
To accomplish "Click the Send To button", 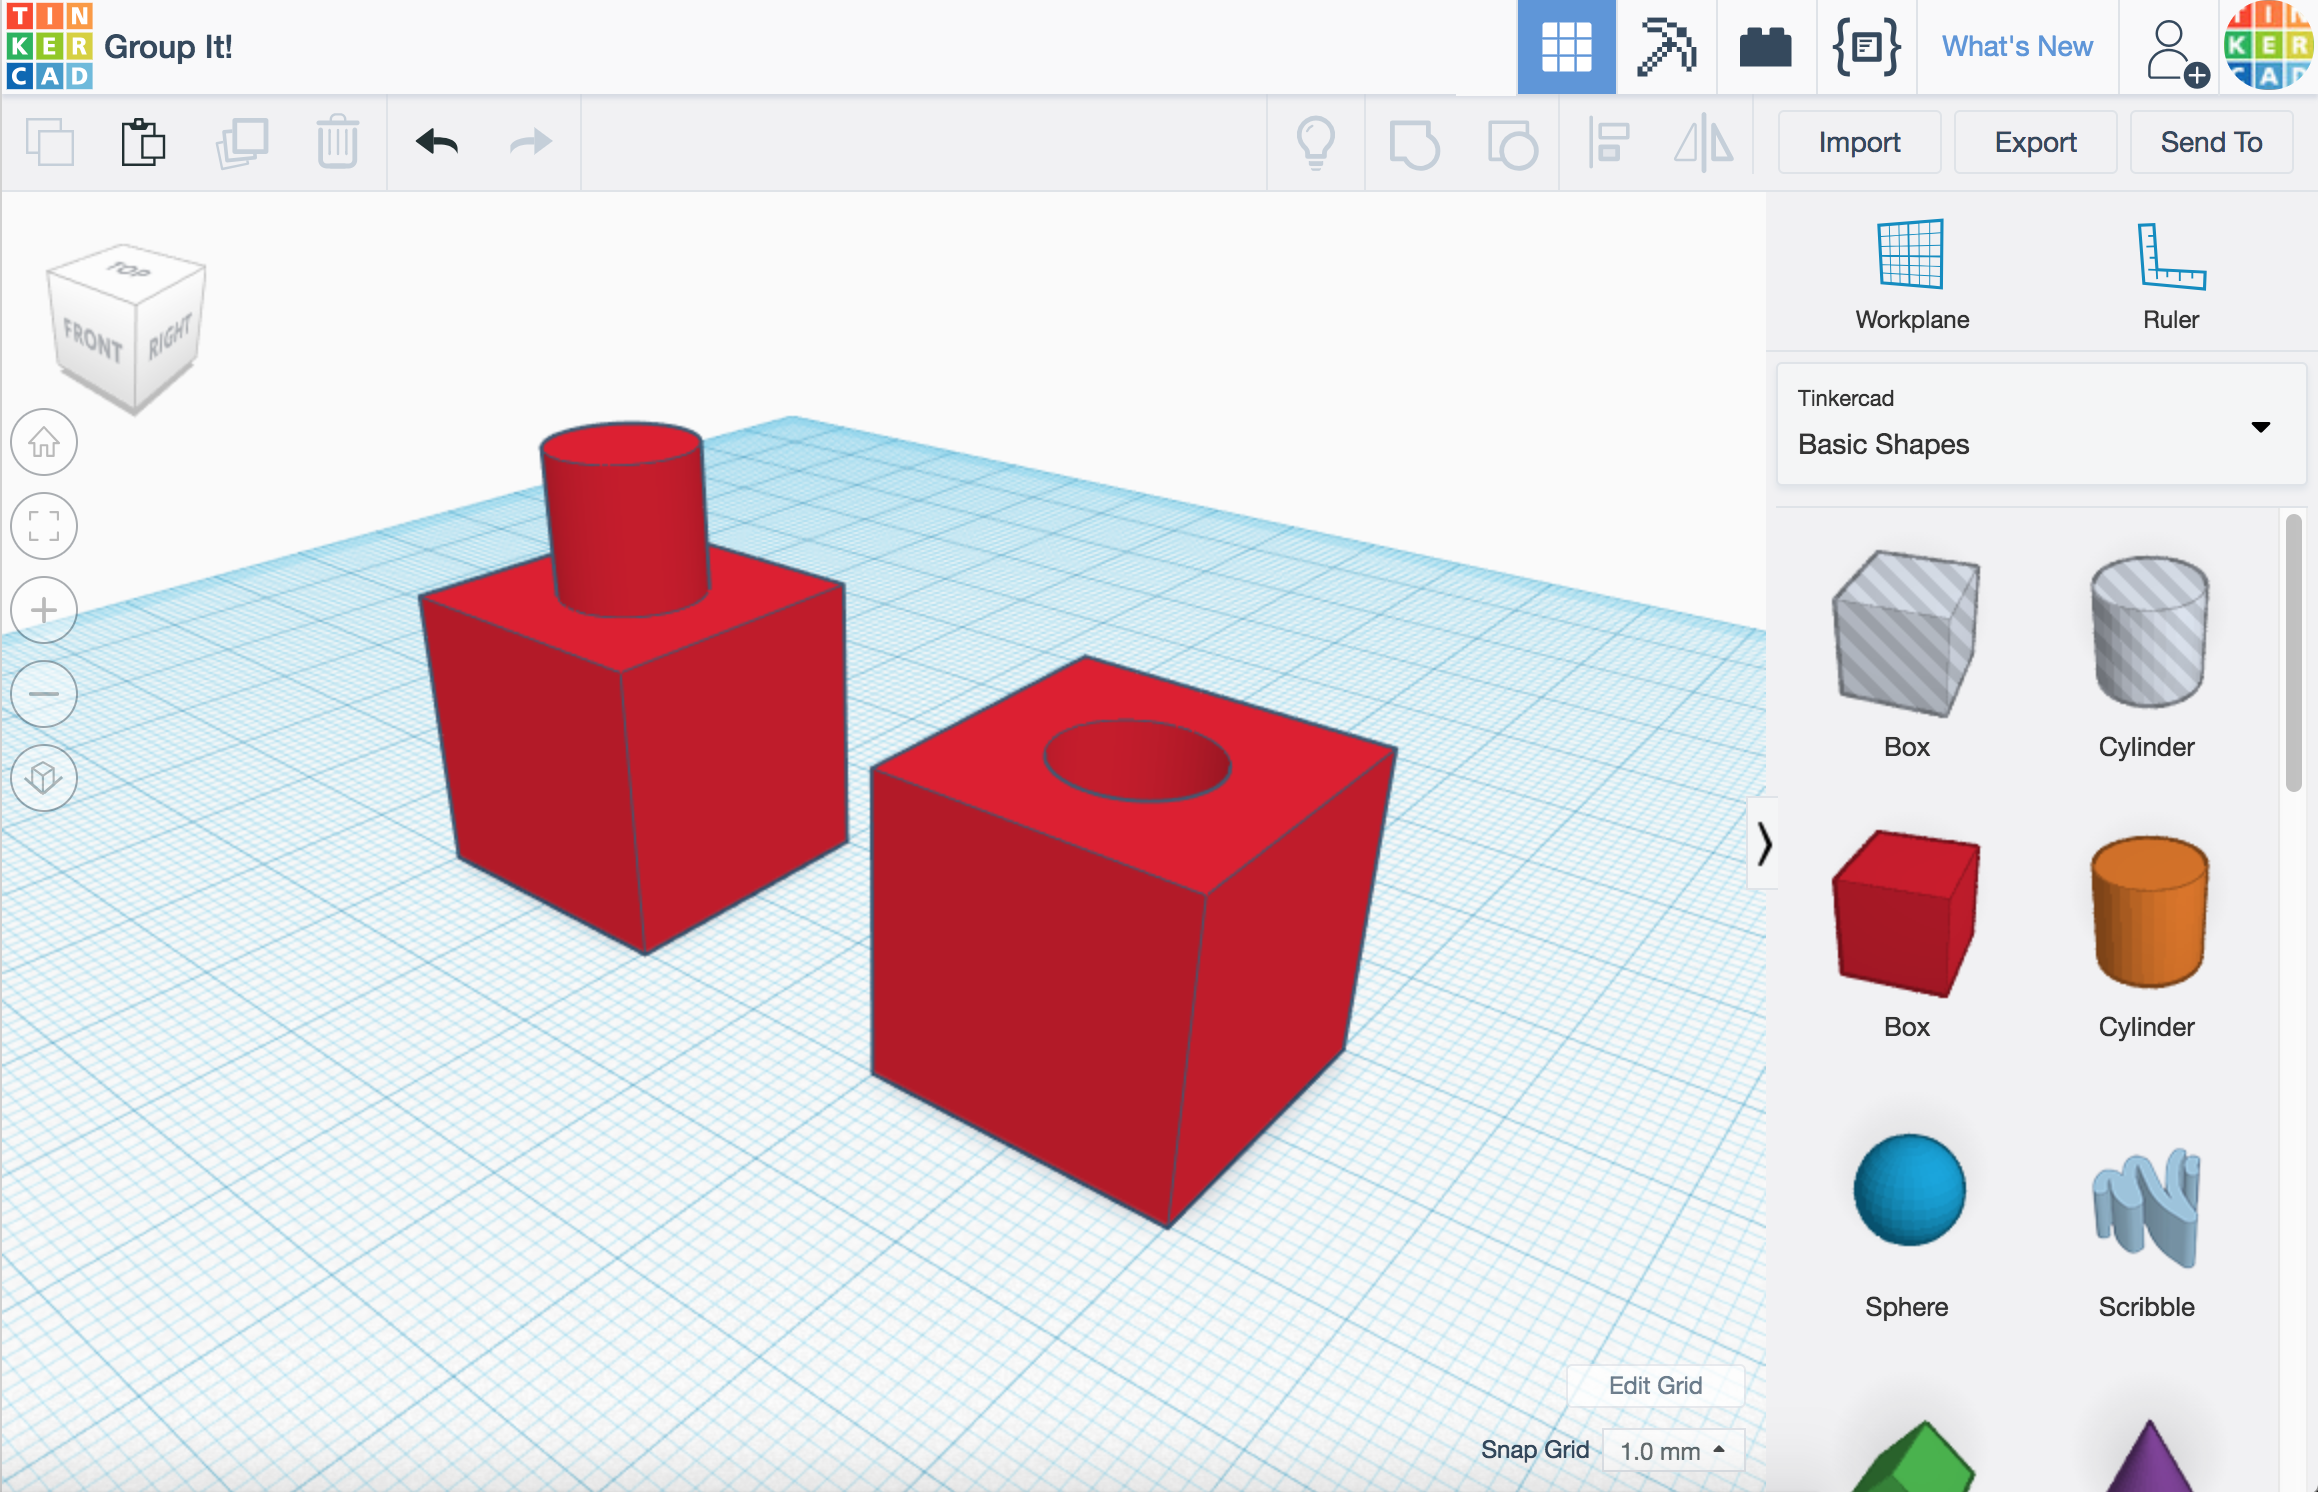I will [2211, 142].
